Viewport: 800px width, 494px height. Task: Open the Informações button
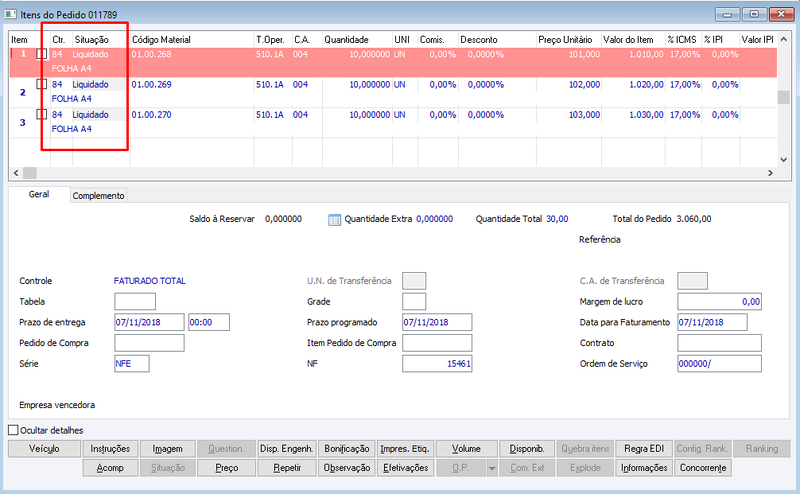pos(644,468)
